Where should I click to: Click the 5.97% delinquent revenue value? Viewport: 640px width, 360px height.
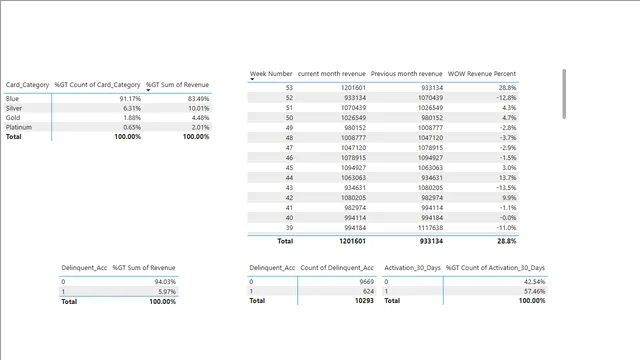click(167, 292)
